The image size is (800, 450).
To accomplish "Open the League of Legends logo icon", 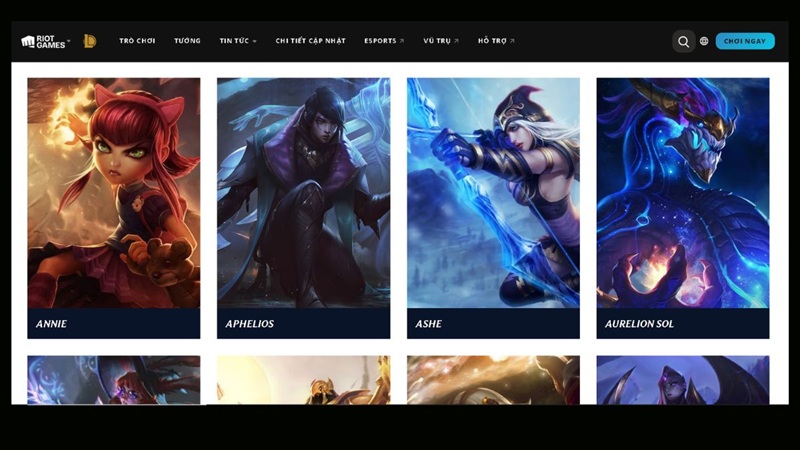I will coord(90,41).
